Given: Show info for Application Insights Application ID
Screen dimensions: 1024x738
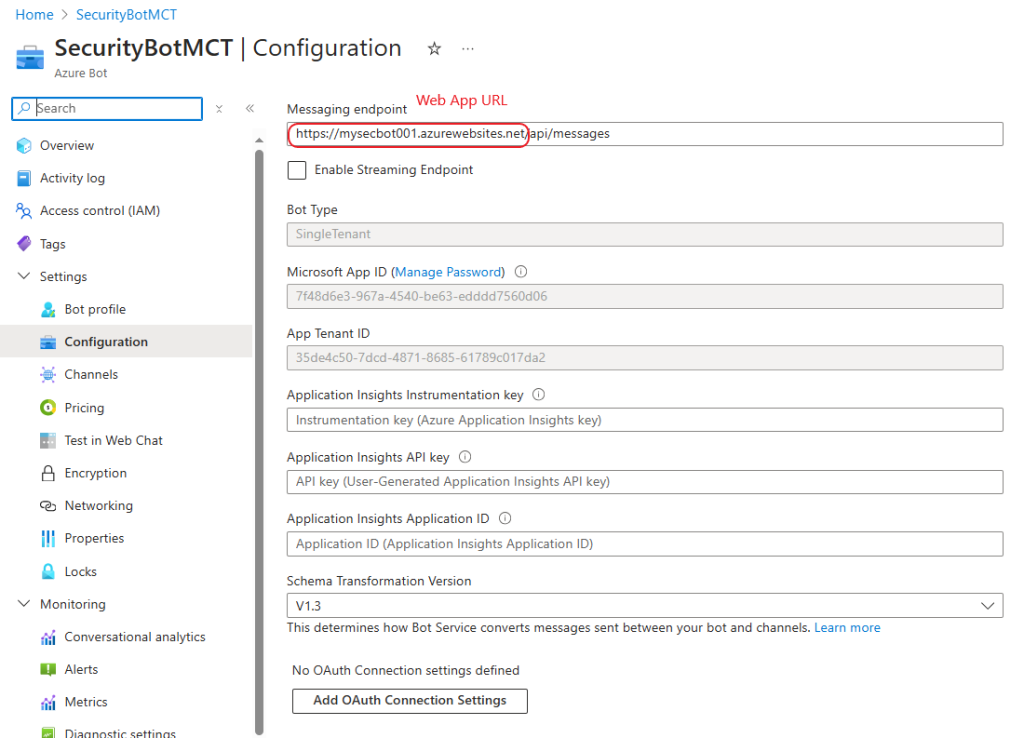Looking at the screenshot, I should pos(505,519).
